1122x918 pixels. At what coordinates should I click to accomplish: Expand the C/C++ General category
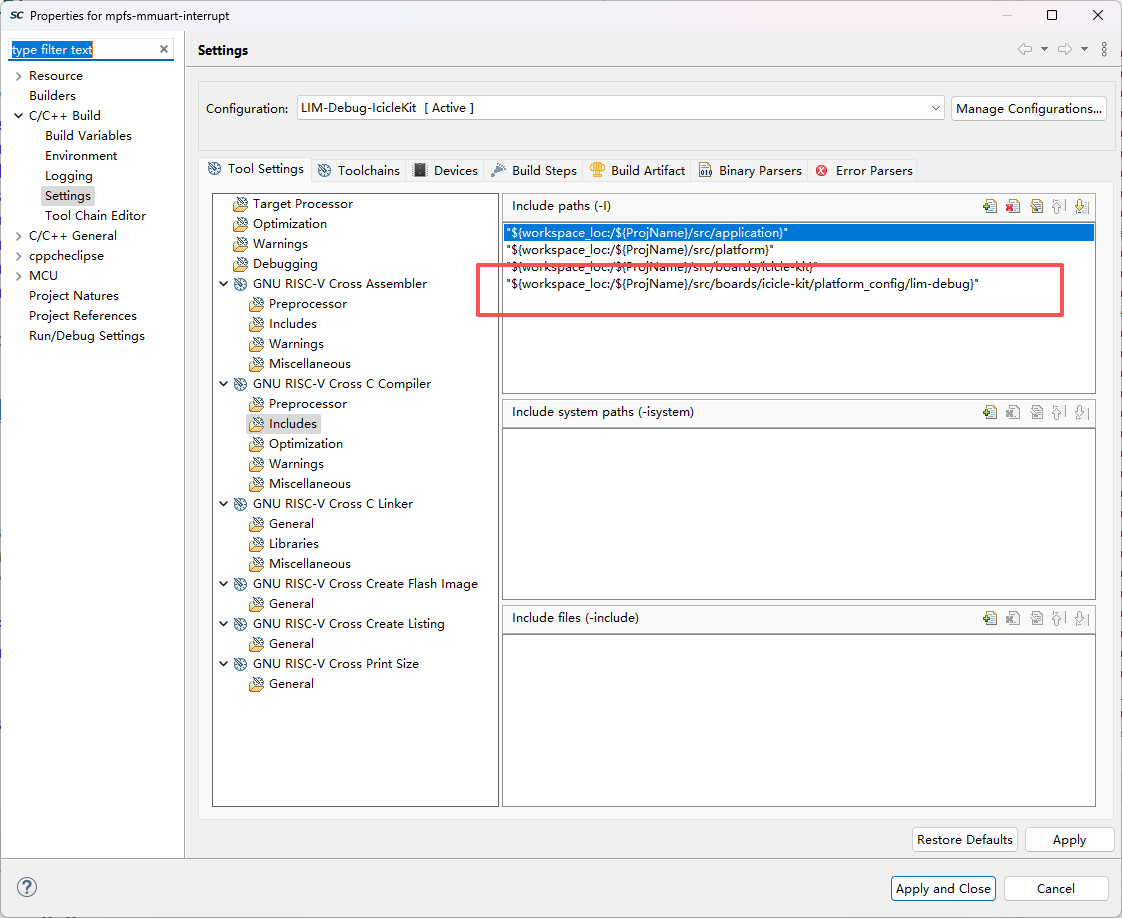coord(19,236)
